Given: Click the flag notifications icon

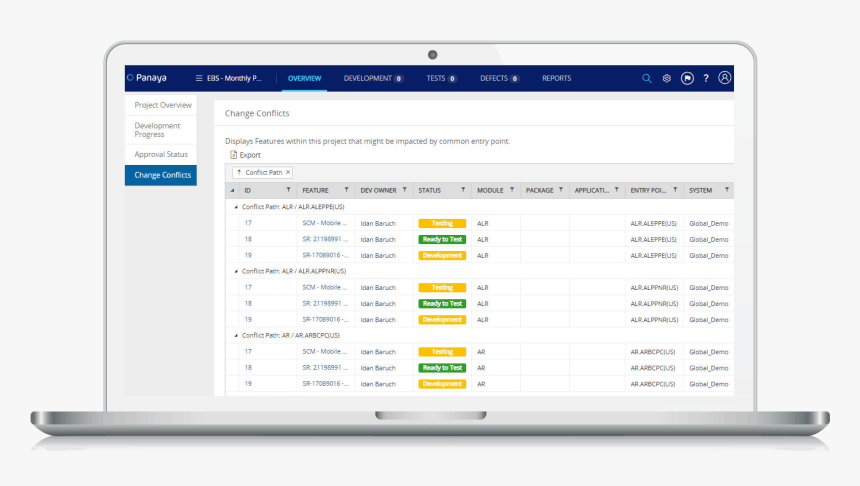Looking at the screenshot, I should (x=687, y=78).
